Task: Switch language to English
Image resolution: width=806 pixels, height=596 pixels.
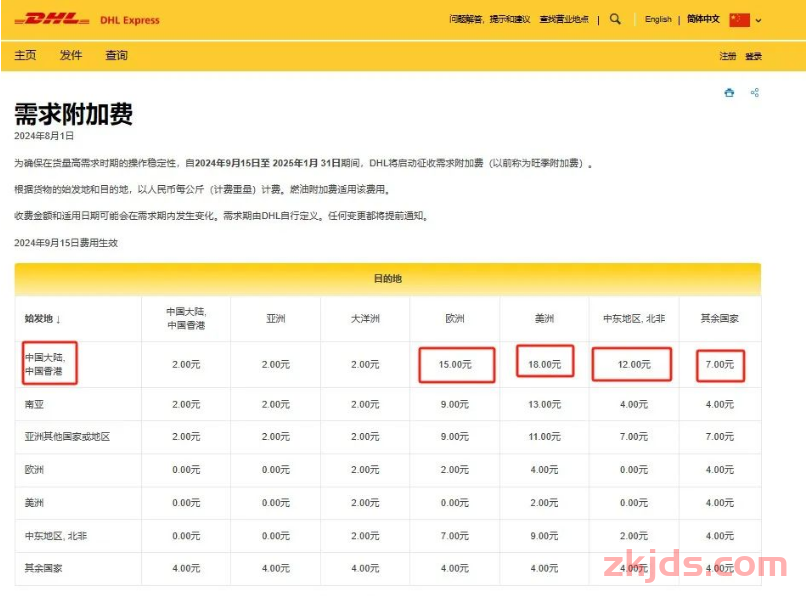Action: [658, 20]
